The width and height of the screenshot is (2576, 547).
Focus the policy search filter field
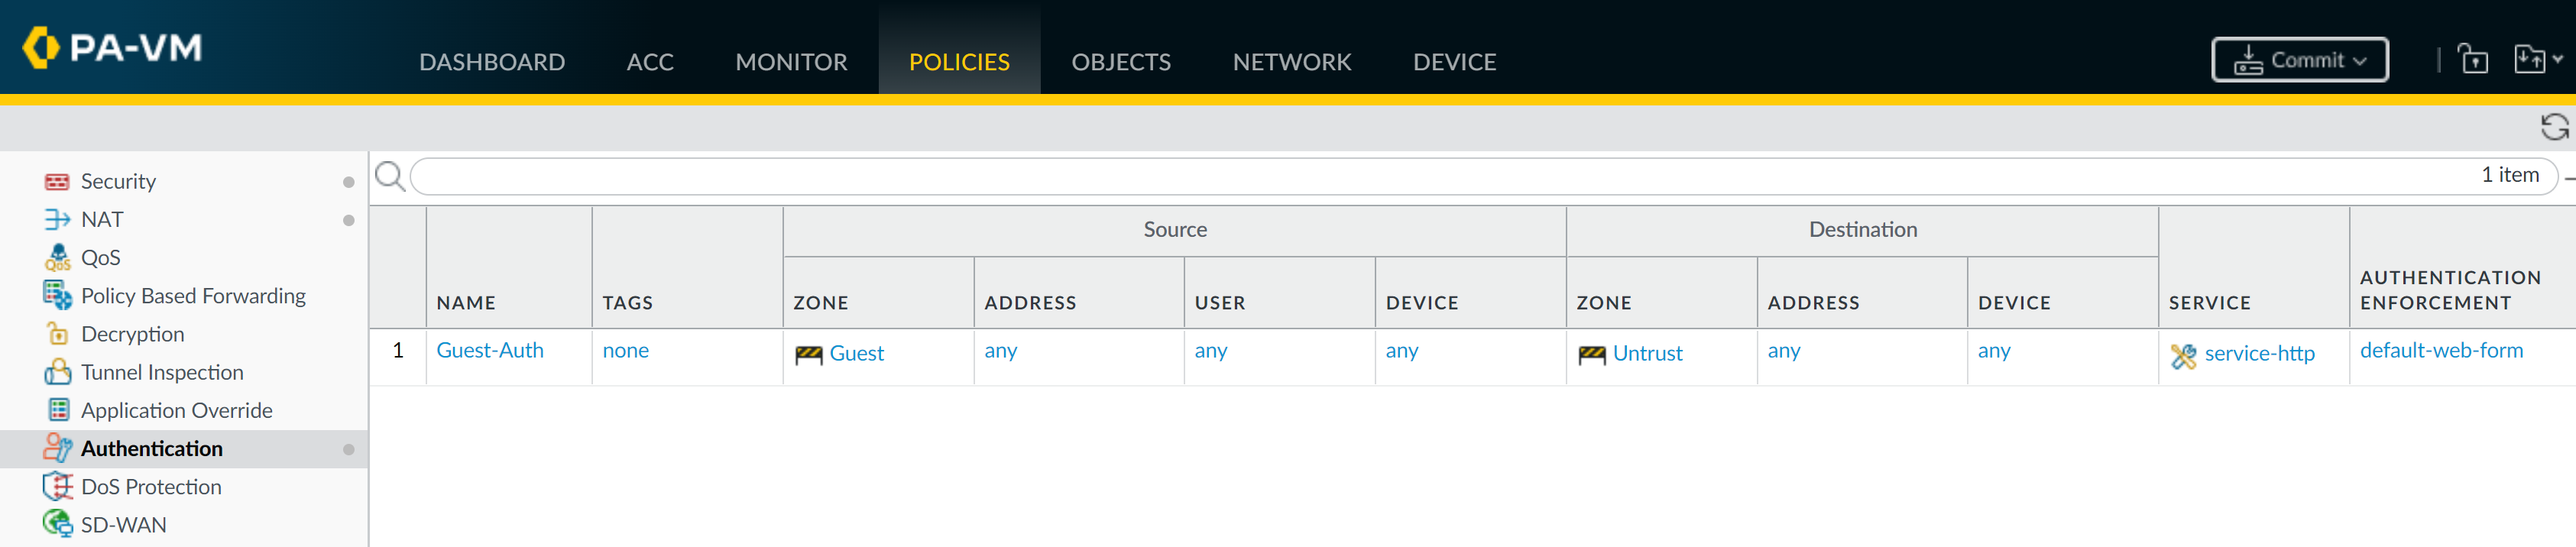tap(1400, 177)
